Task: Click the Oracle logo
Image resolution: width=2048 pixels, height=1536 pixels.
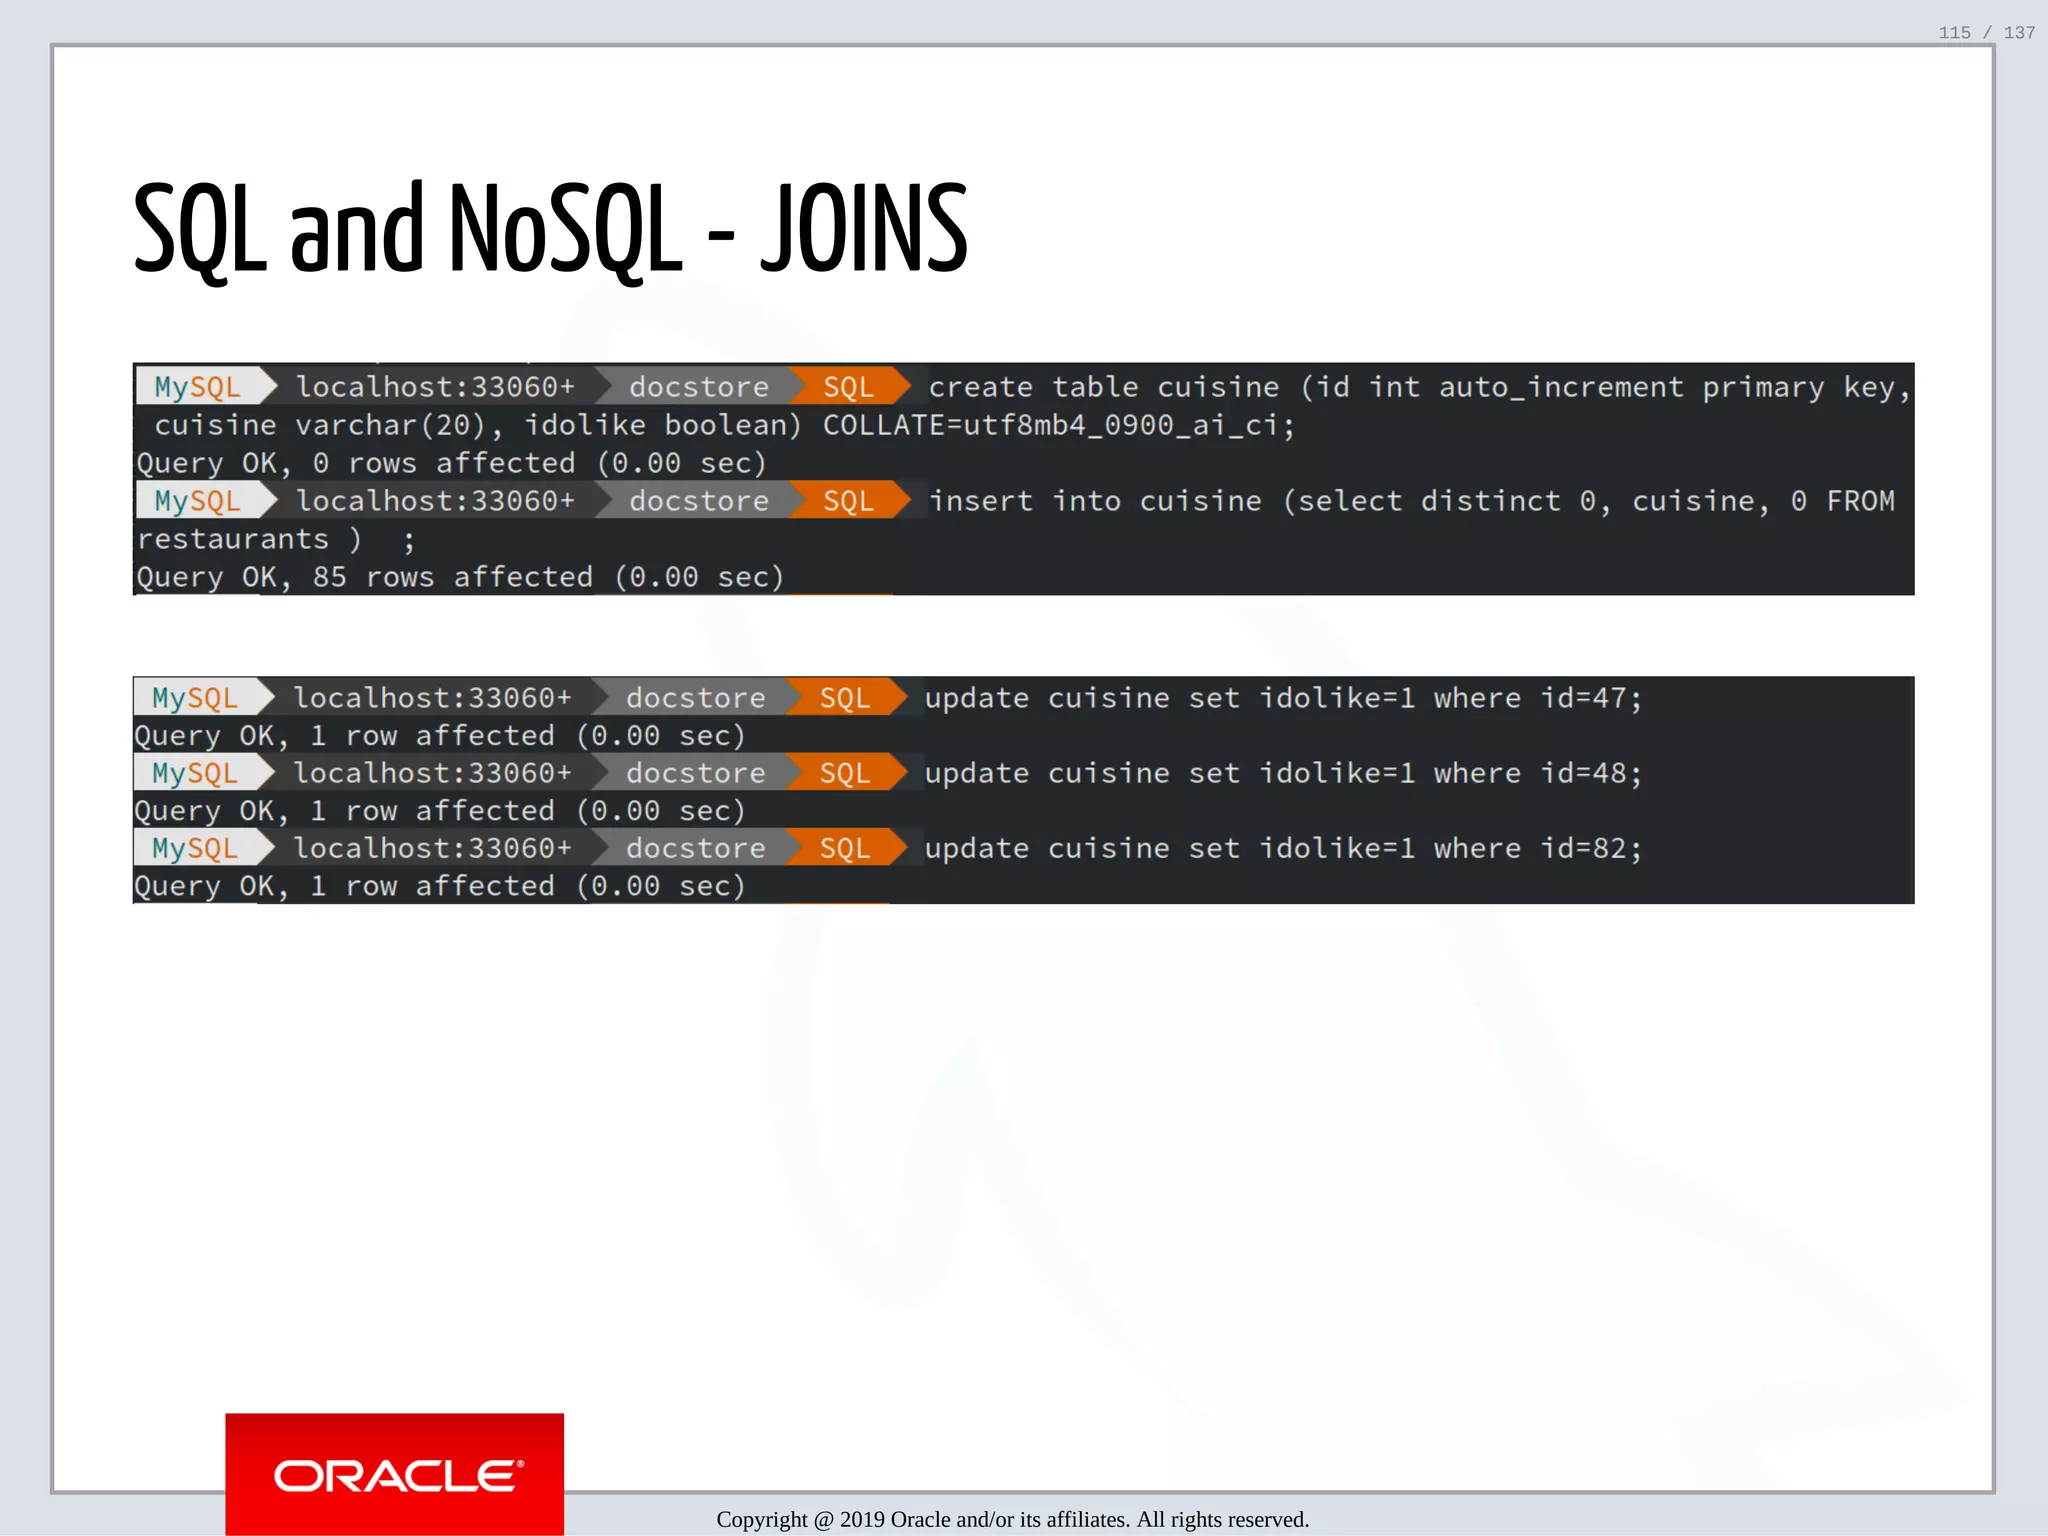Action: (394, 1474)
